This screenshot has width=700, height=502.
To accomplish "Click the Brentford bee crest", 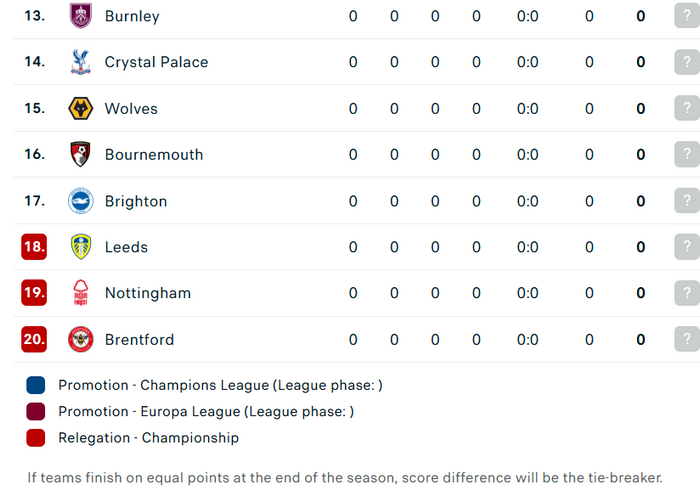I will pos(81,339).
